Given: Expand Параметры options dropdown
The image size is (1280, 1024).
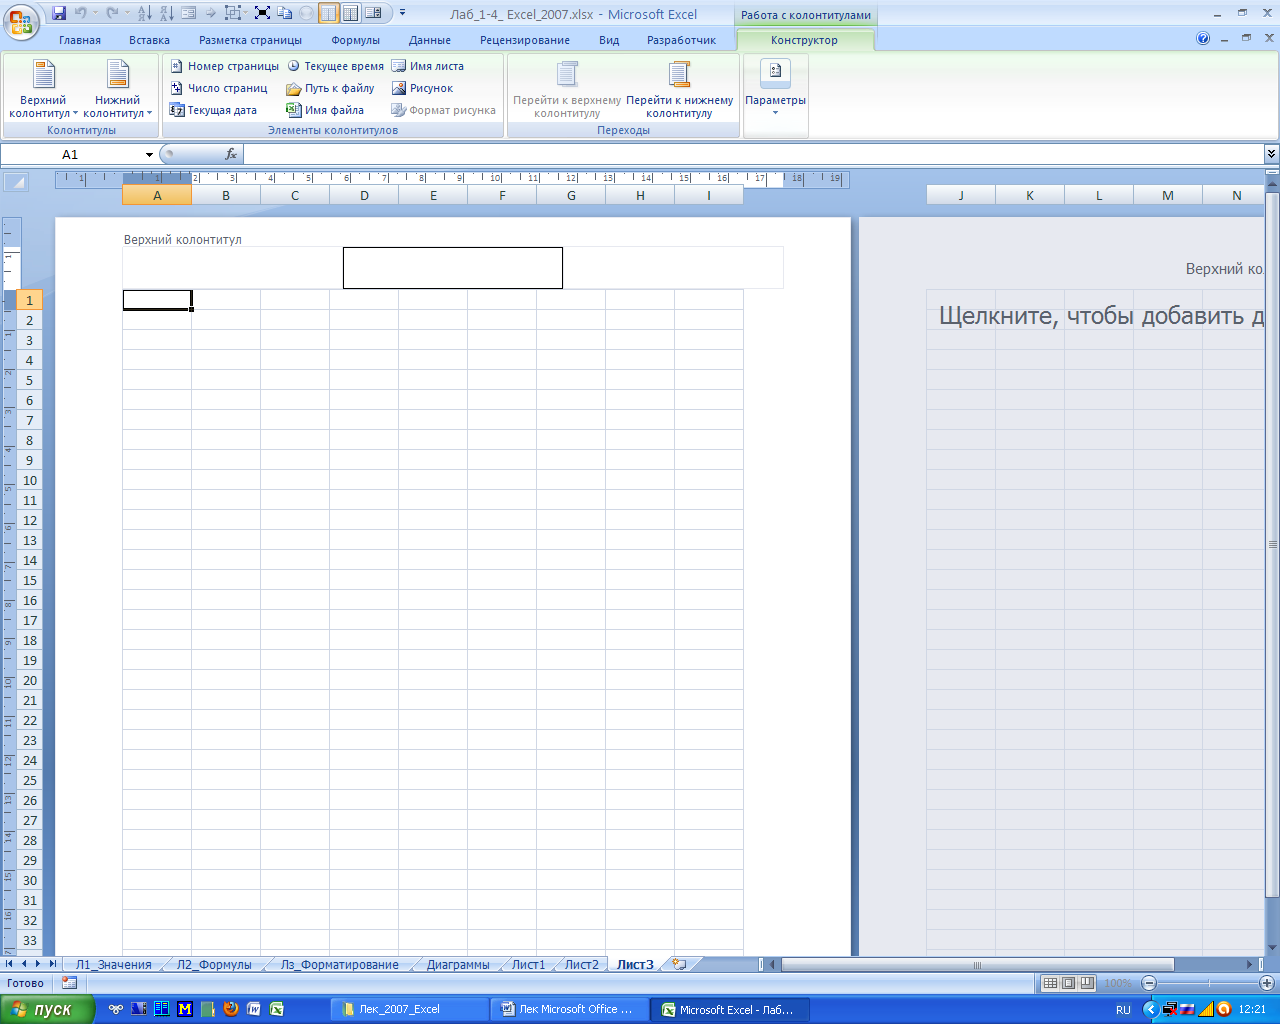Looking at the screenshot, I should (x=775, y=90).
